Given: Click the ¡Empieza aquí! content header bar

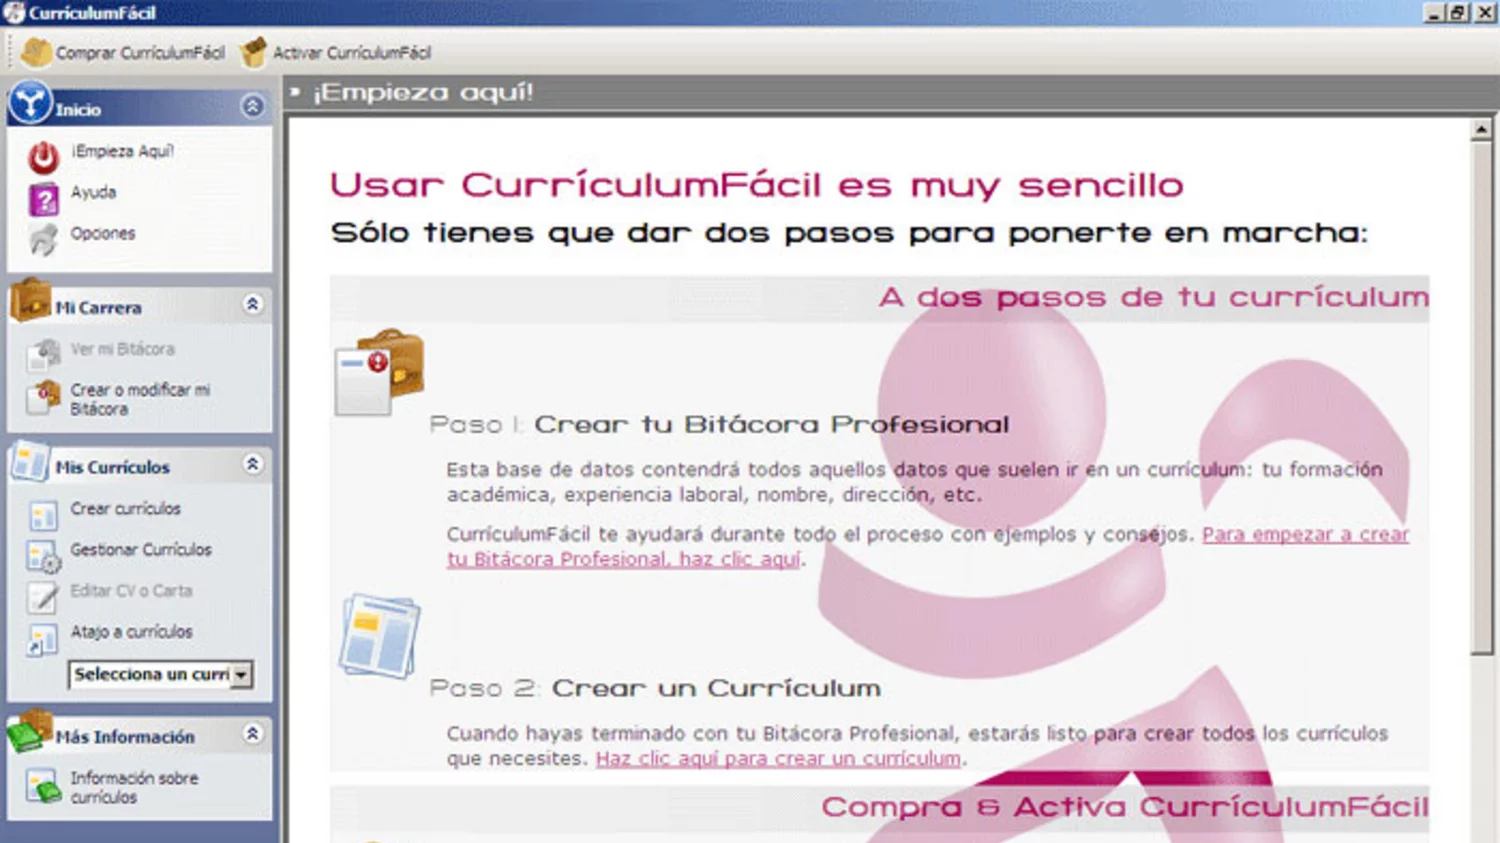Looking at the screenshot, I should point(890,93).
